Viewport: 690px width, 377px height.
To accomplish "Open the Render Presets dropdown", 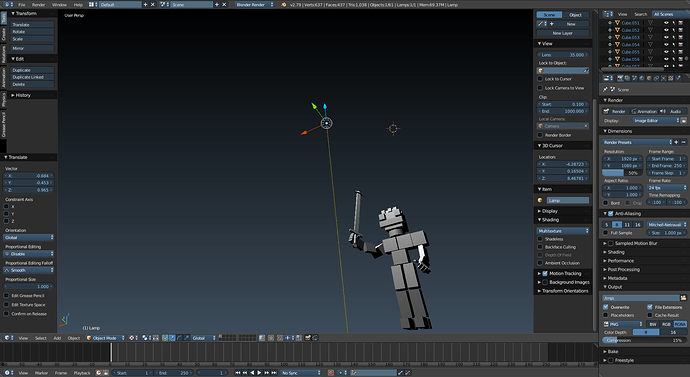I will tap(637, 142).
